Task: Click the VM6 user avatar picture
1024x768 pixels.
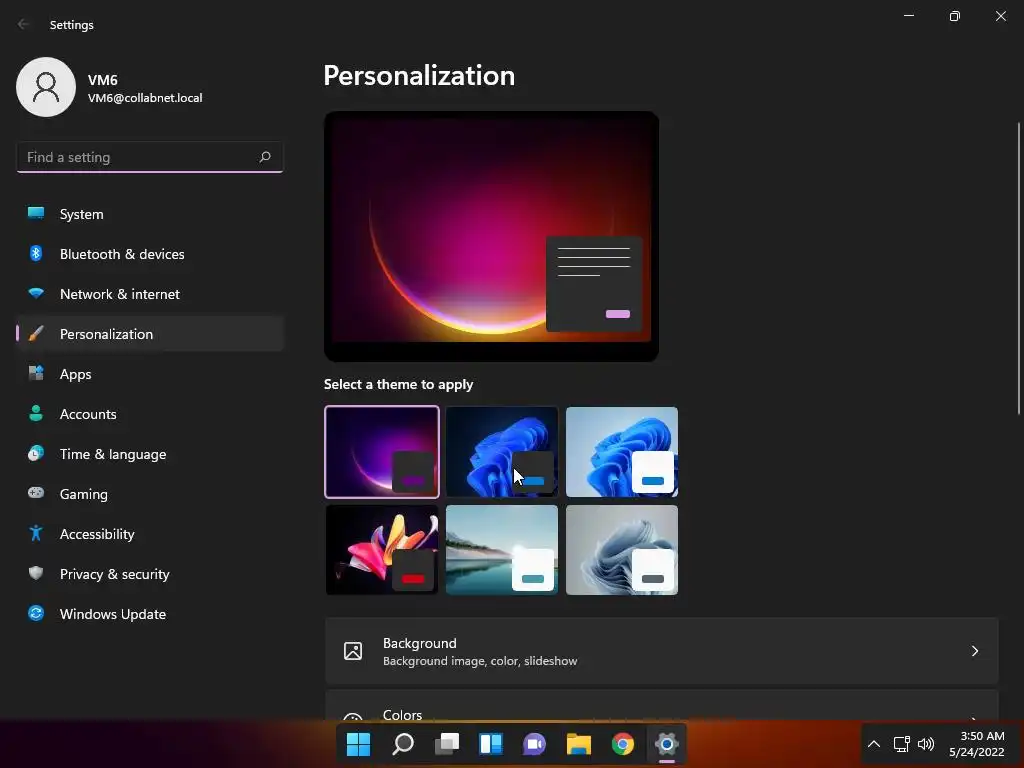Action: 46,87
